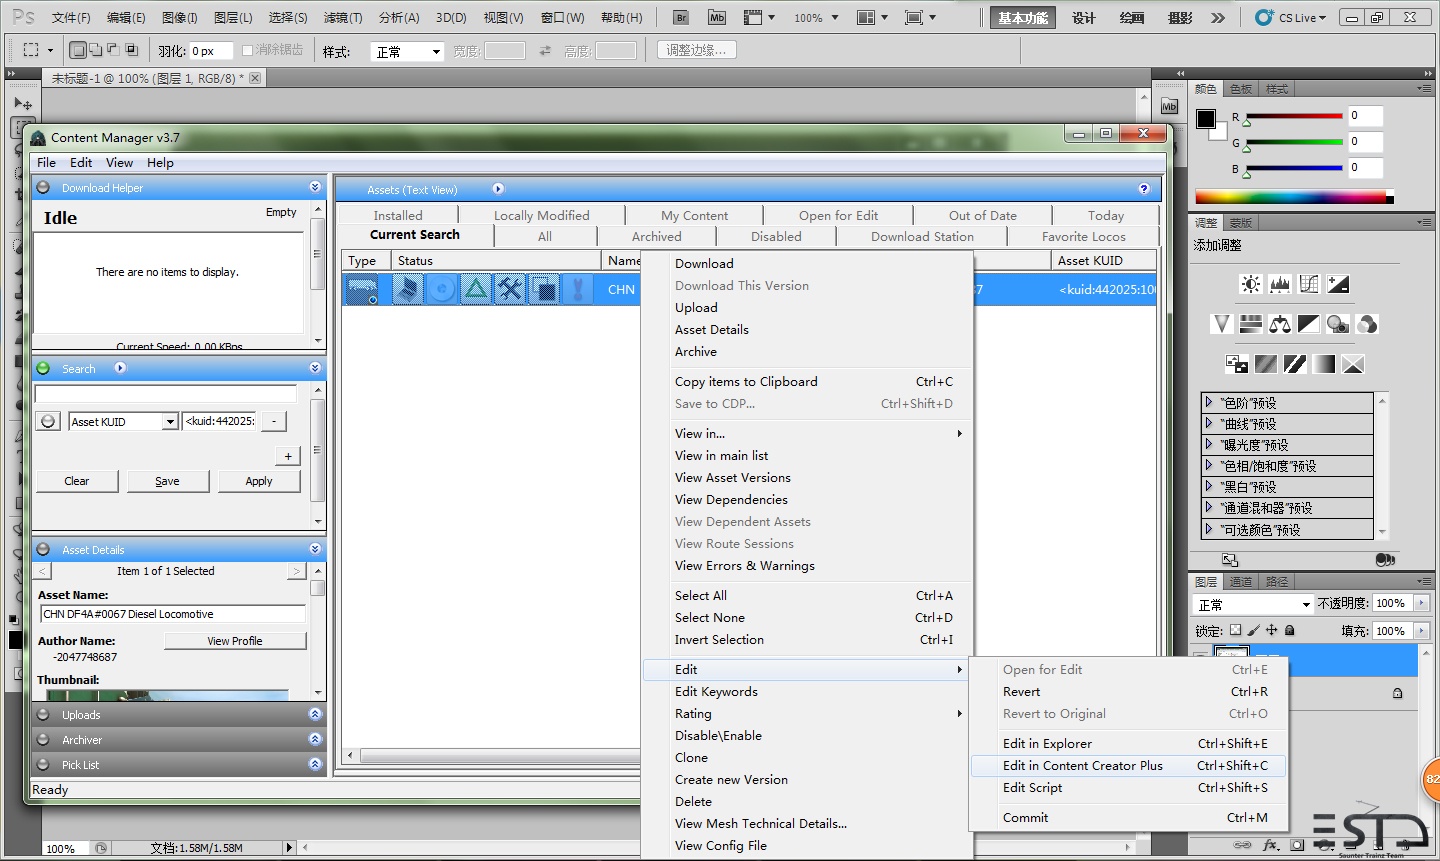Viewport: 1440px width, 861px height.
Task: Add a Black & White adjustment
Action: point(1308,324)
